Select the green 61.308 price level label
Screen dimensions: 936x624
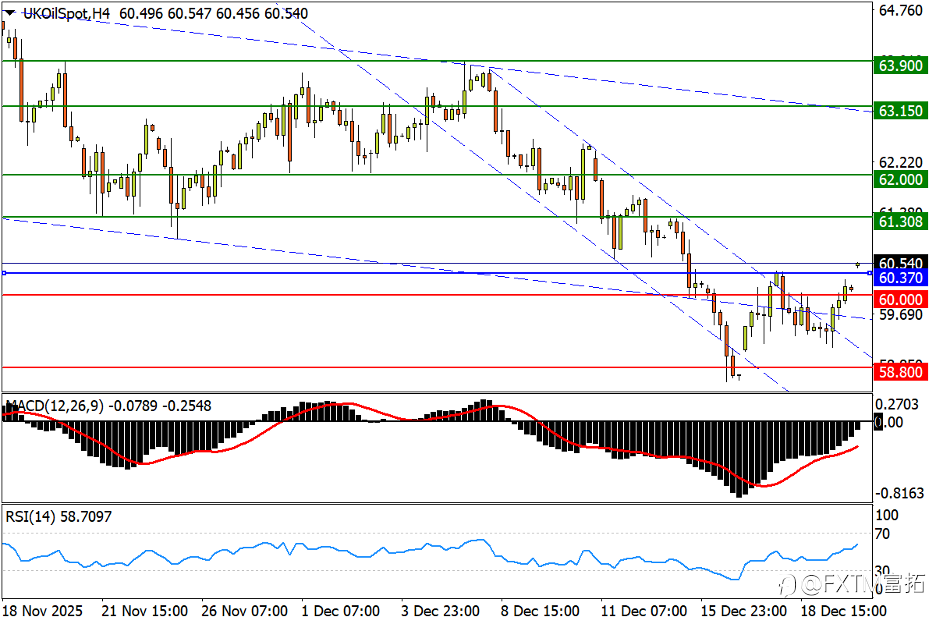pos(901,222)
